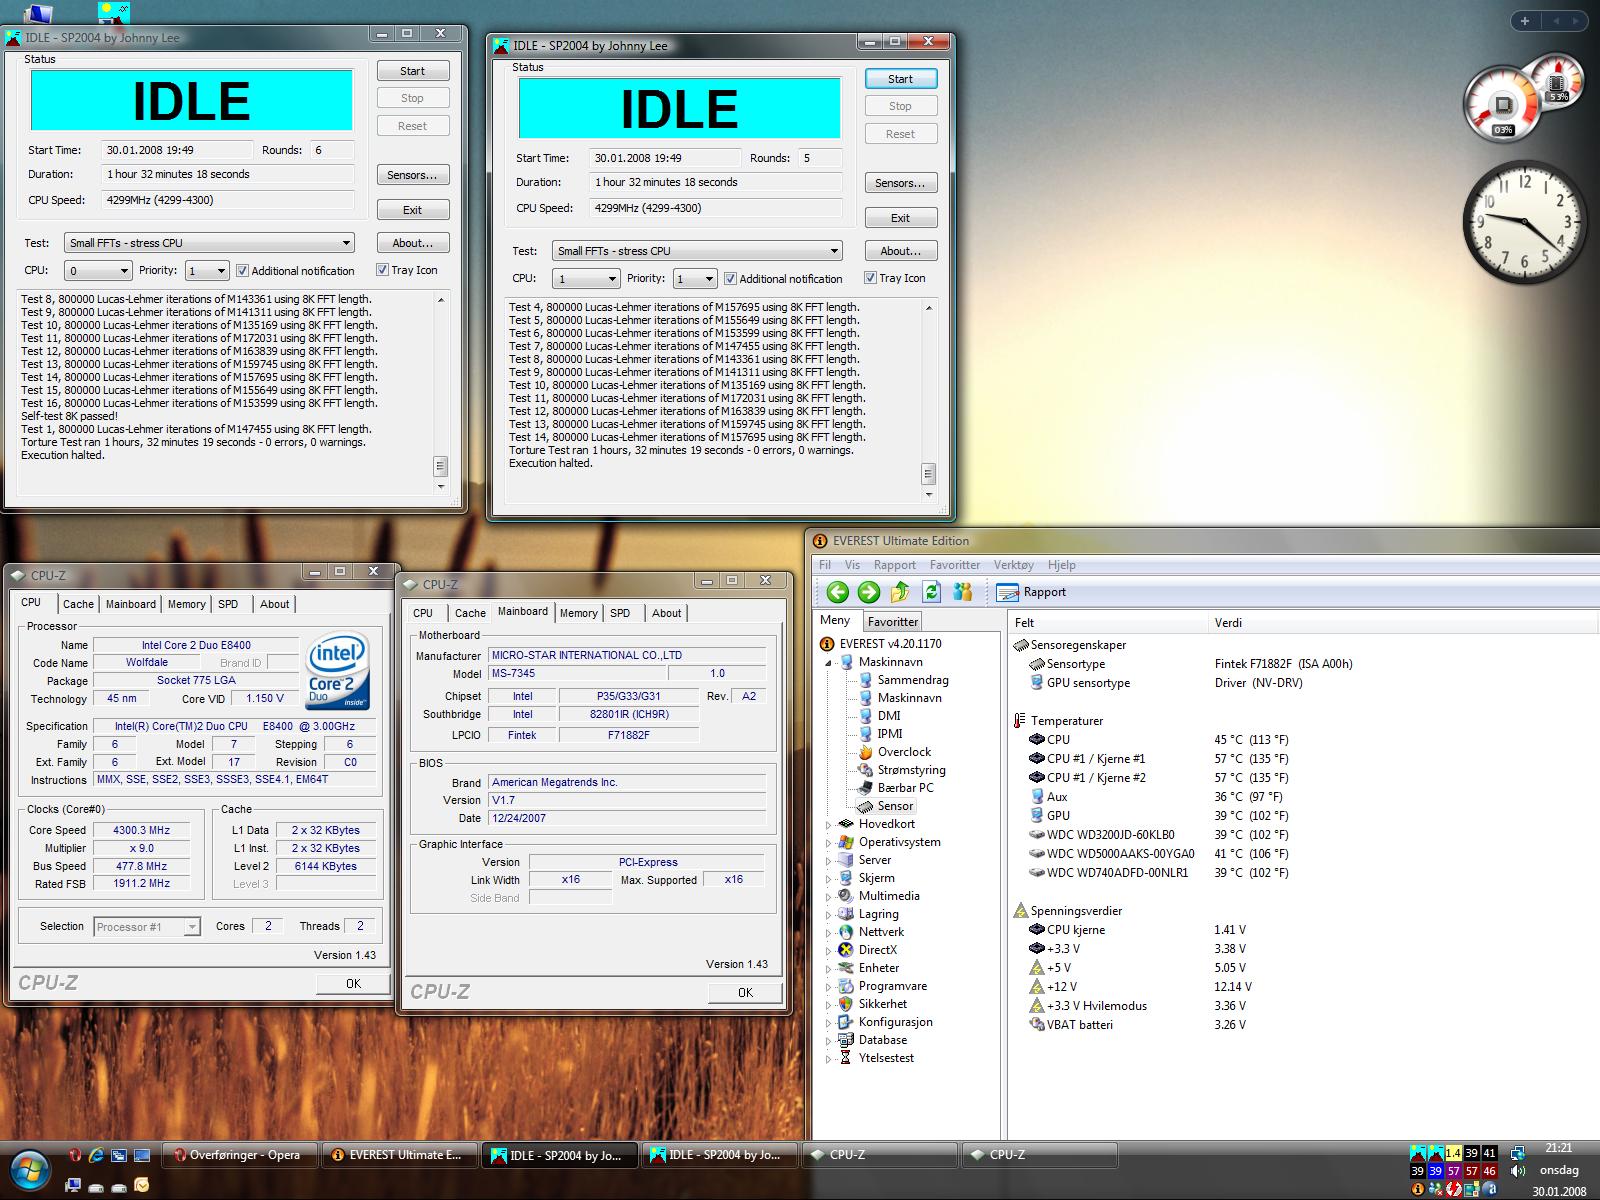Screen dimensions: 1600x1200
Task: Click the sidebar analog clock gadget
Action: pyautogui.click(x=1523, y=223)
